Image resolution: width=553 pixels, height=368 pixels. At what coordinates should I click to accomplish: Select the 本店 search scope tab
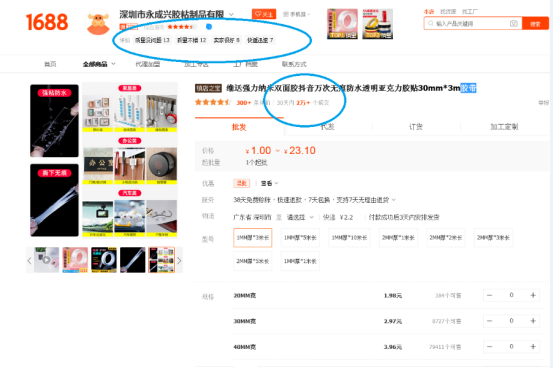[x=429, y=12]
